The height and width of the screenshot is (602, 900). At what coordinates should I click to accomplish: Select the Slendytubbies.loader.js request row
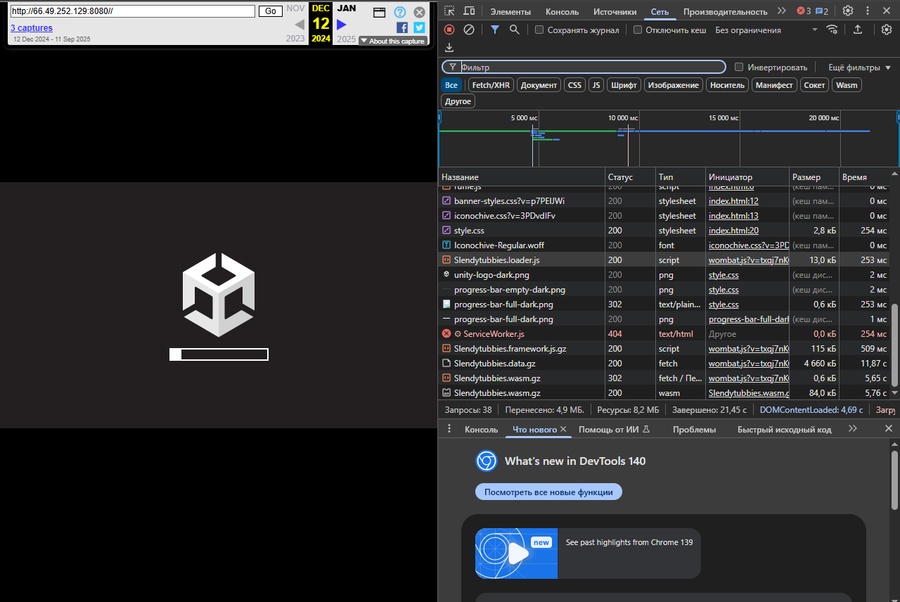(x=665, y=260)
